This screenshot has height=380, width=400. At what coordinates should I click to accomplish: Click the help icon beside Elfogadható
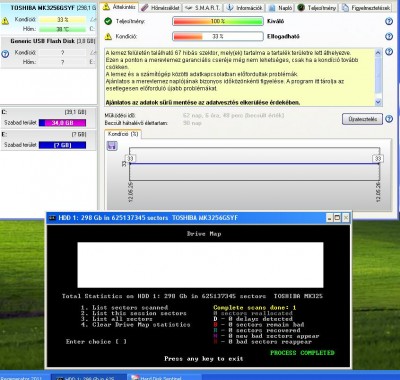(x=389, y=36)
